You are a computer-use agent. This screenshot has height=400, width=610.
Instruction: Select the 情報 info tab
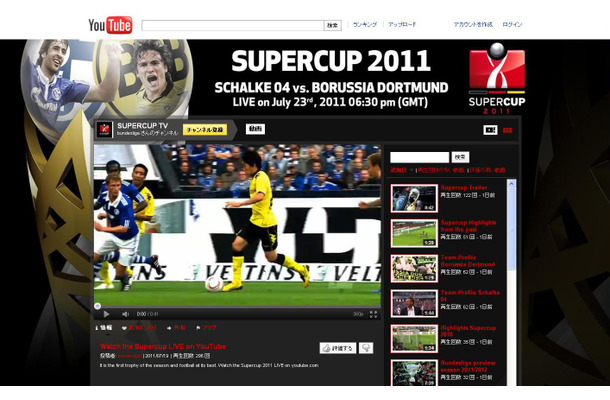click(104, 328)
